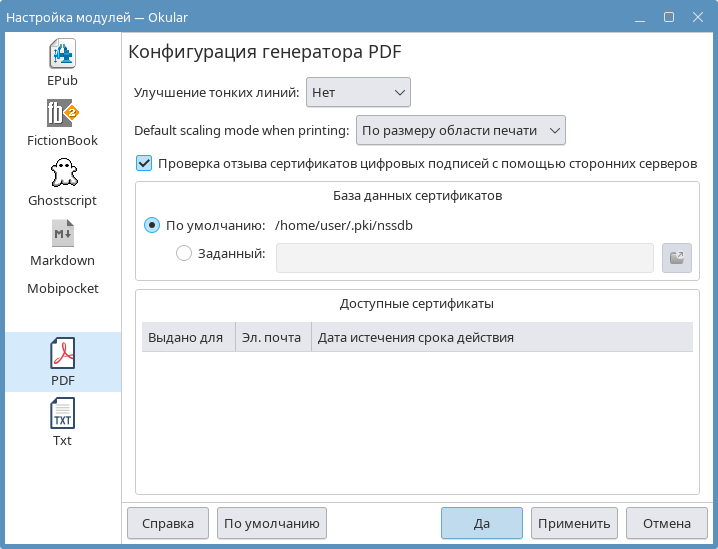
Task: Open the Mobipocket module entry
Action: click(x=62, y=288)
